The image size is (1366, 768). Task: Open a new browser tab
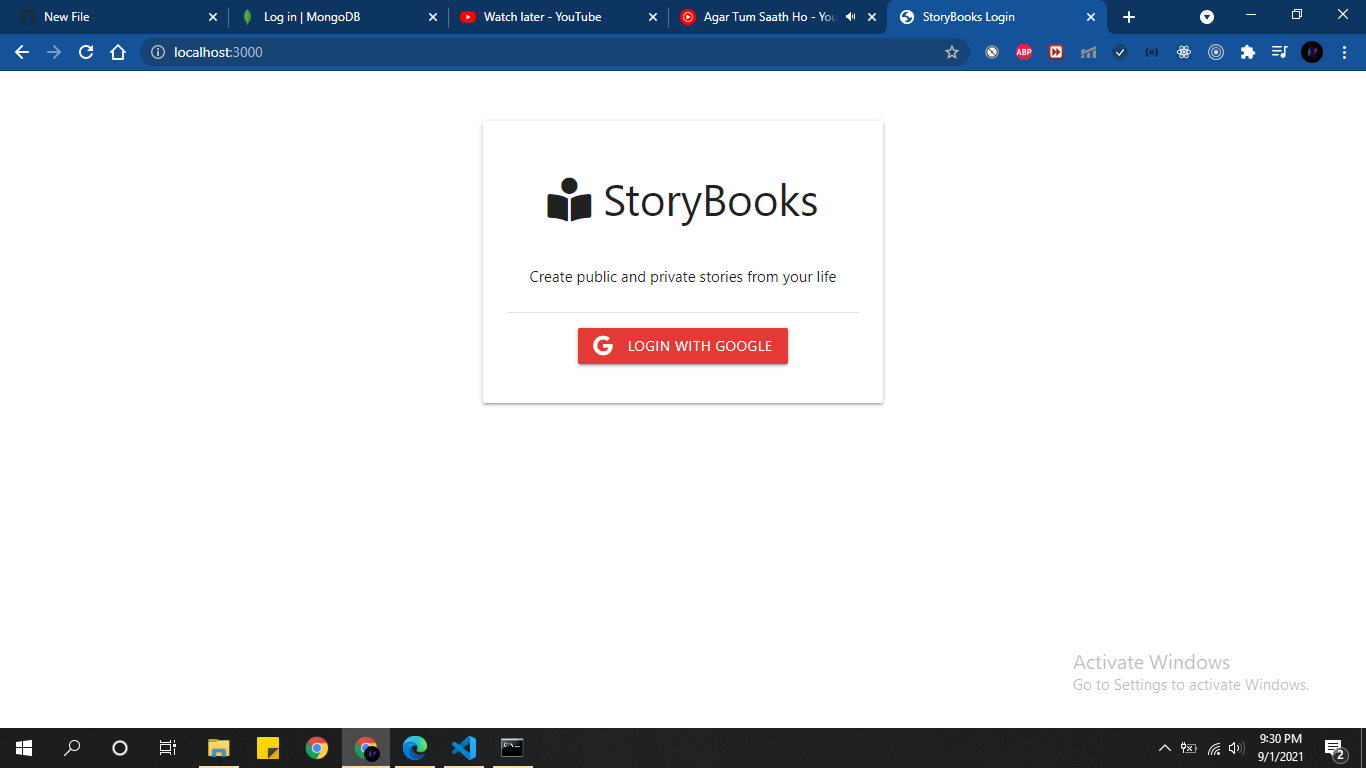coord(1128,16)
